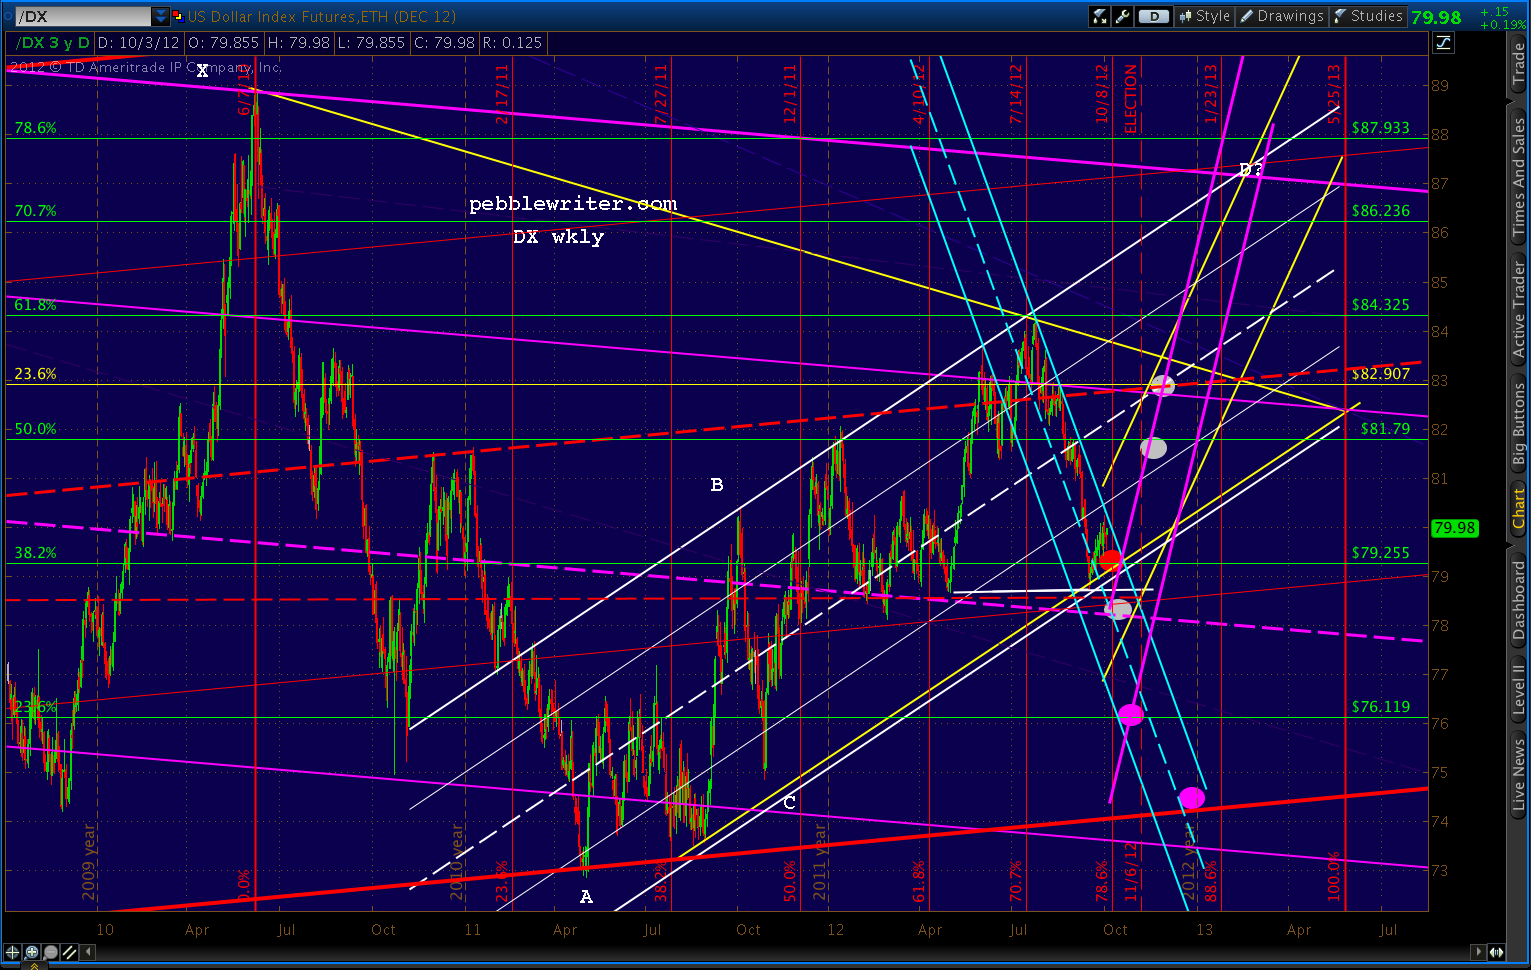
Task: Click the D aggregation period button
Action: point(1154,16)
